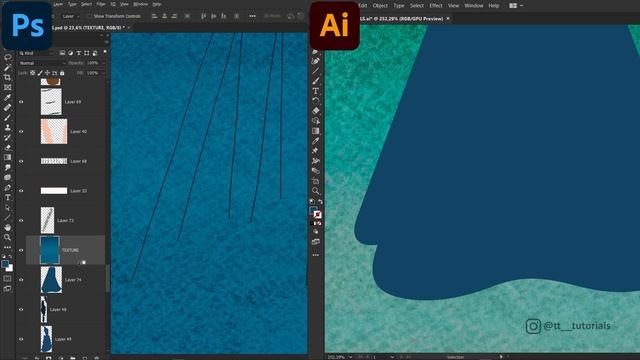The width and height of the screenshot is (640, 360).
Task: Select the TEXTURE layer thumbnail
Action: pyautogui.click(x=50, y=250)
